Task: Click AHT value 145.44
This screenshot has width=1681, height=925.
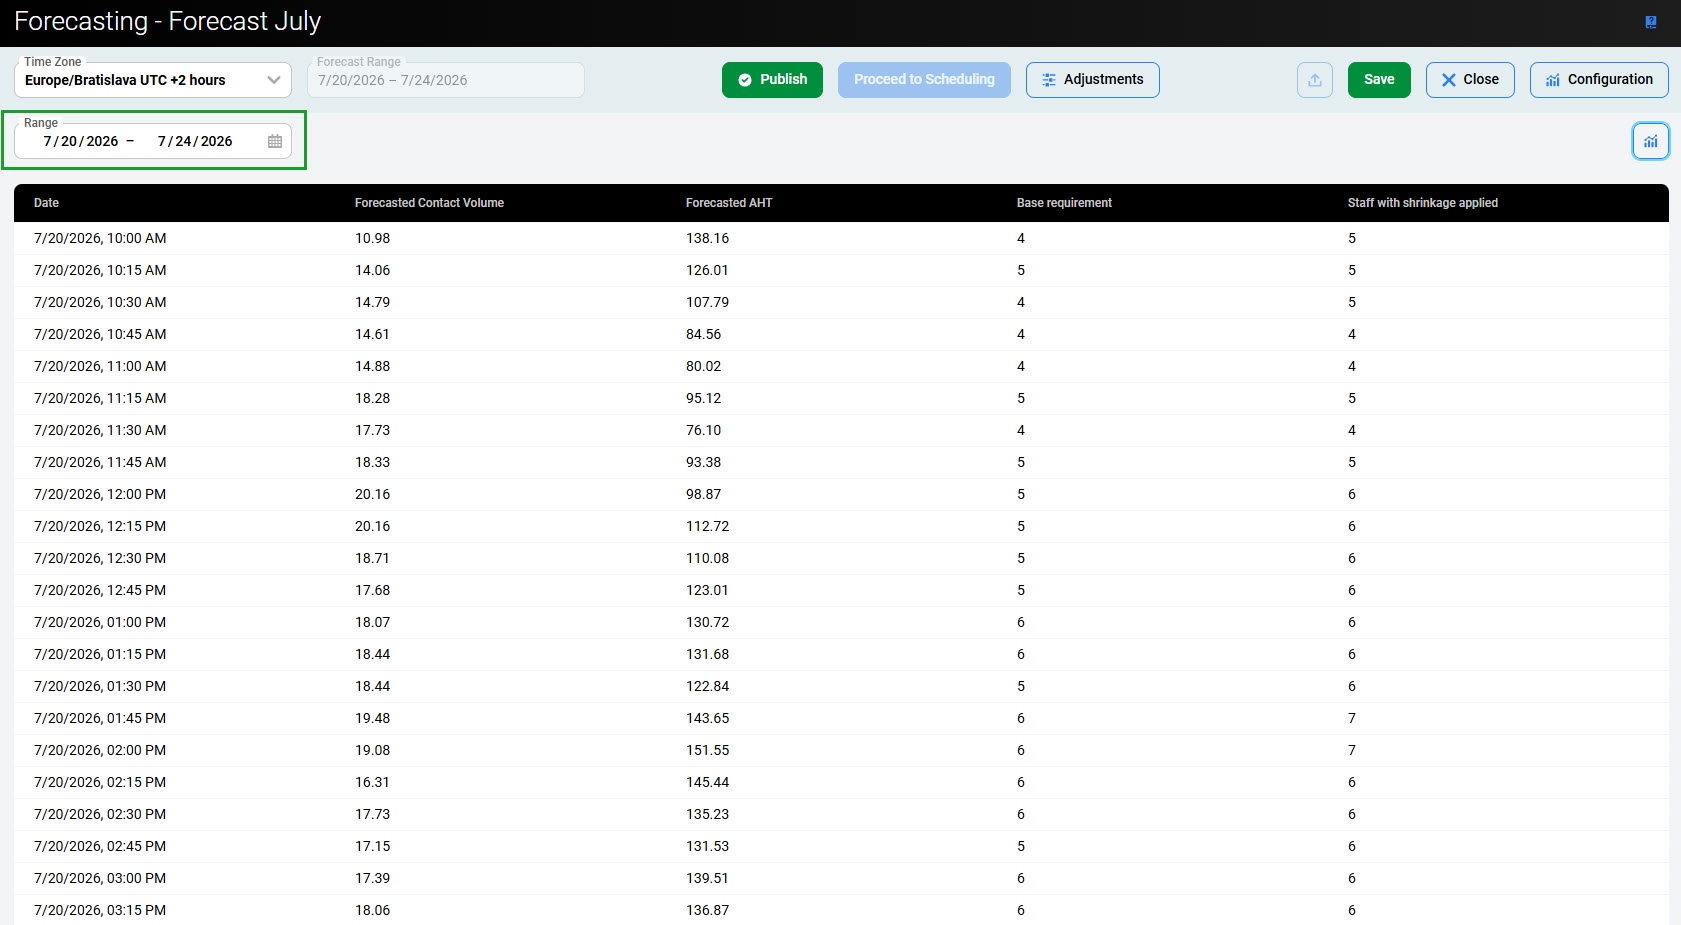Action: tap(707, 783)
